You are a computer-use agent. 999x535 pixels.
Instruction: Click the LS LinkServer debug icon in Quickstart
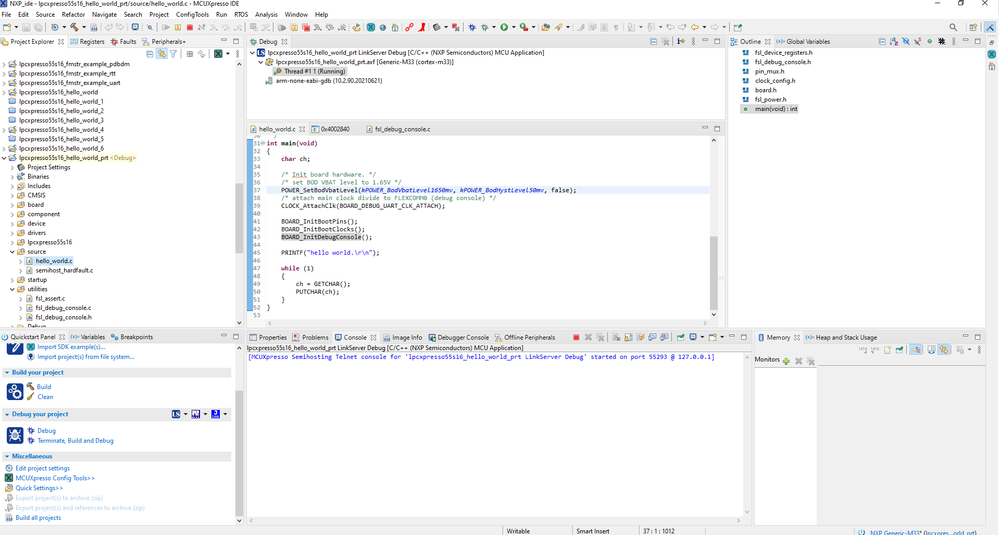point(176,414)
